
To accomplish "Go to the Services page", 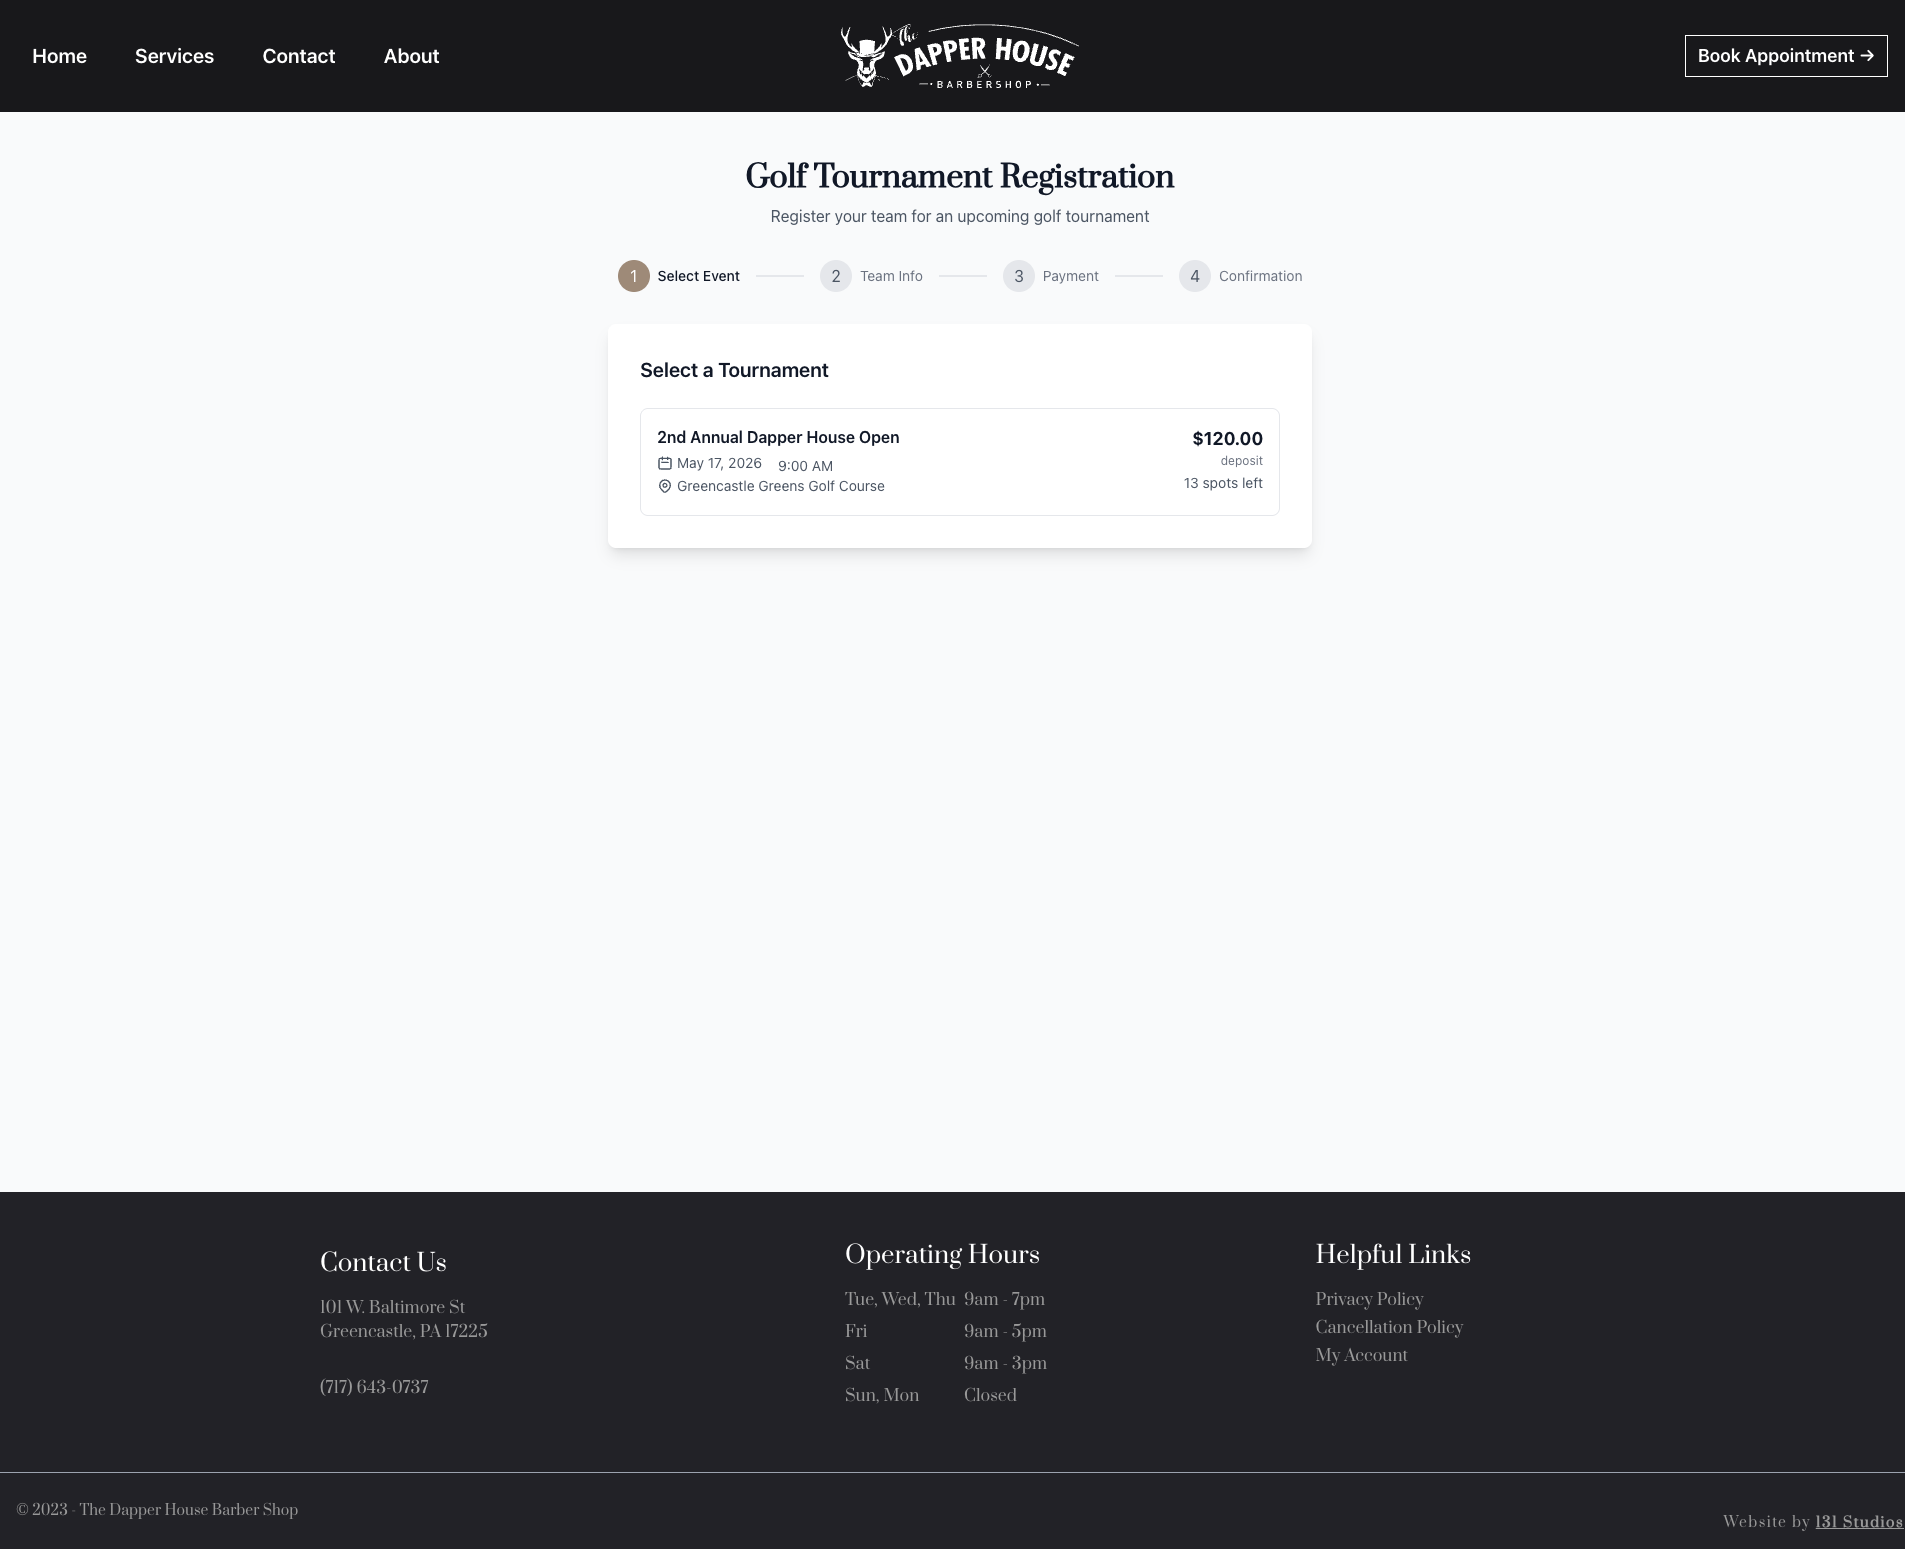I will [174, 56].
